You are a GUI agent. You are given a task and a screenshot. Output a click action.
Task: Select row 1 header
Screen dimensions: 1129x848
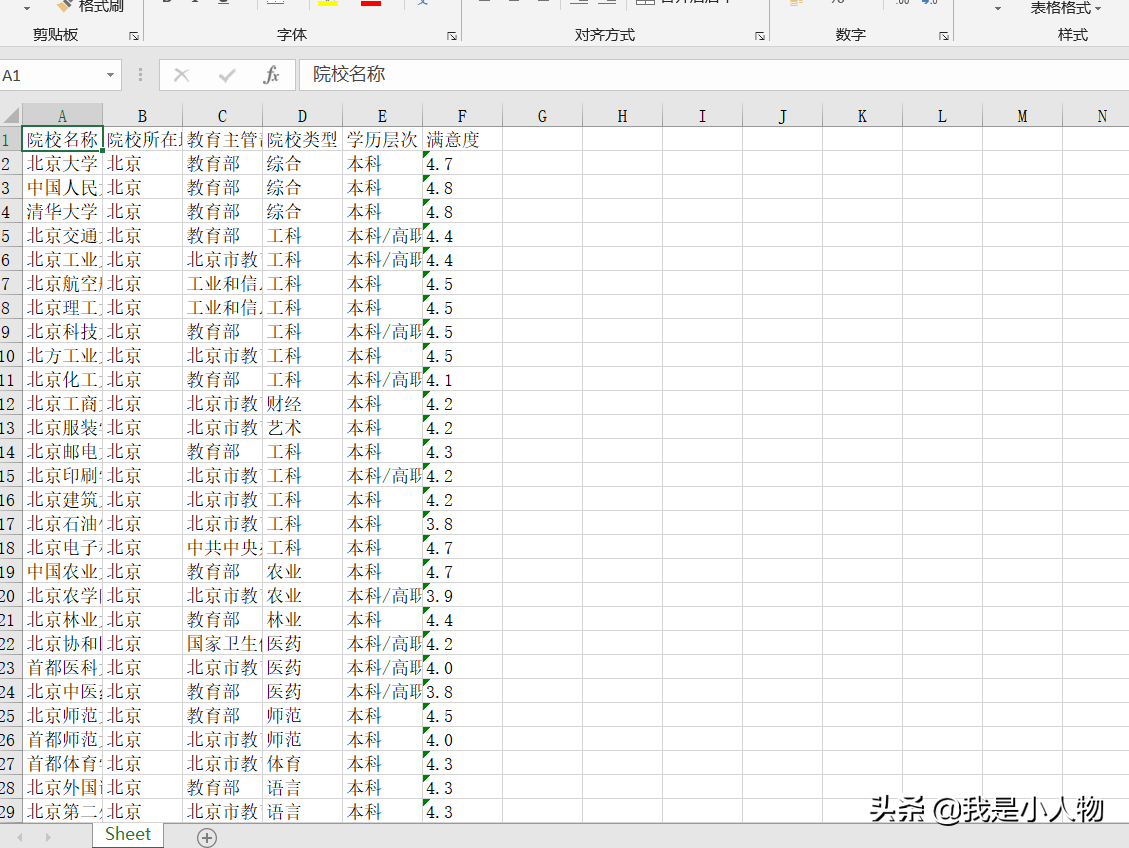click(9, 140)
